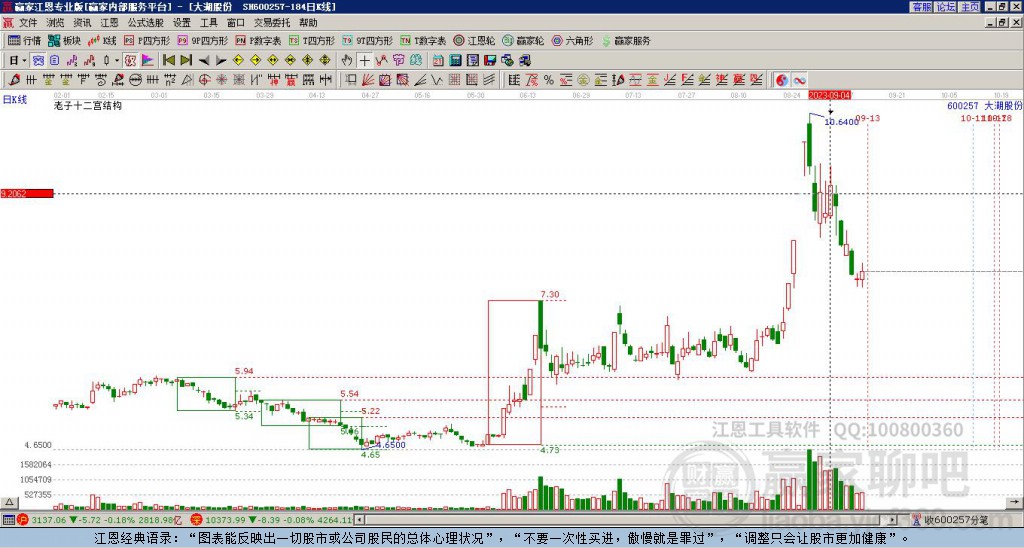
Task: Open the 赢家轮 wheel tool
Action: [x=523, y=40]
